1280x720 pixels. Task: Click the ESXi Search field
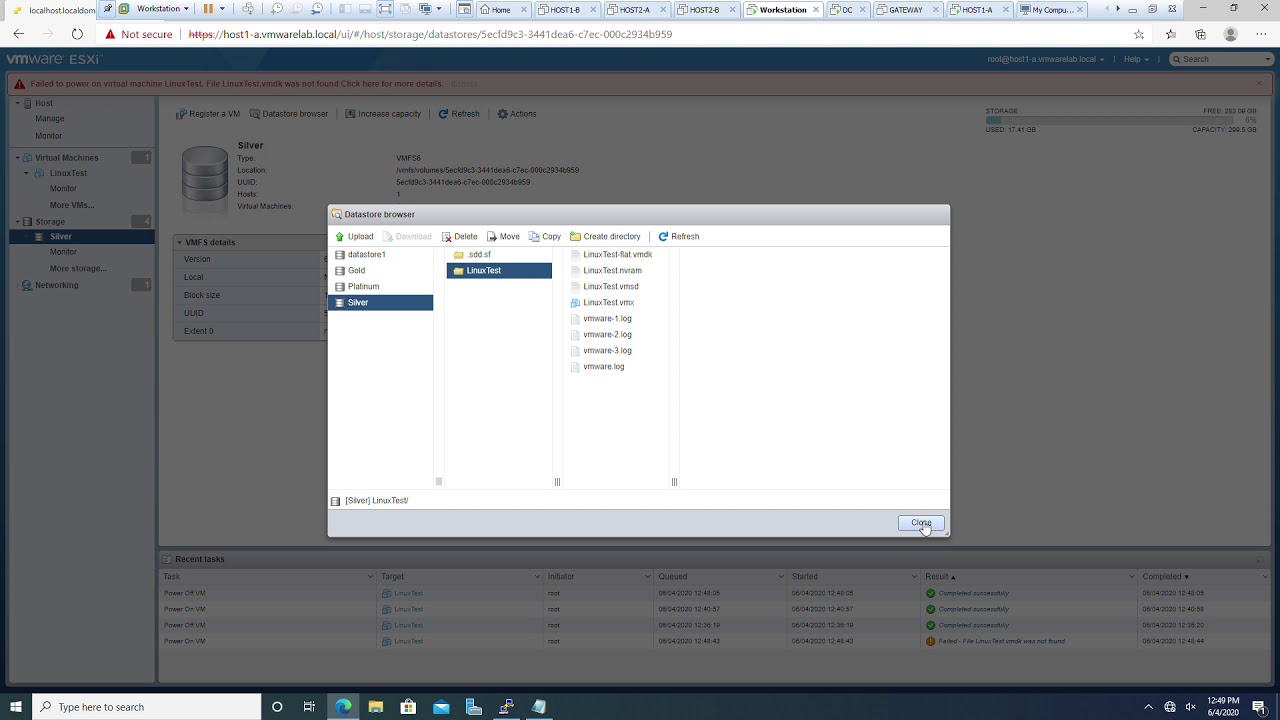click(x=1220, y=59)
